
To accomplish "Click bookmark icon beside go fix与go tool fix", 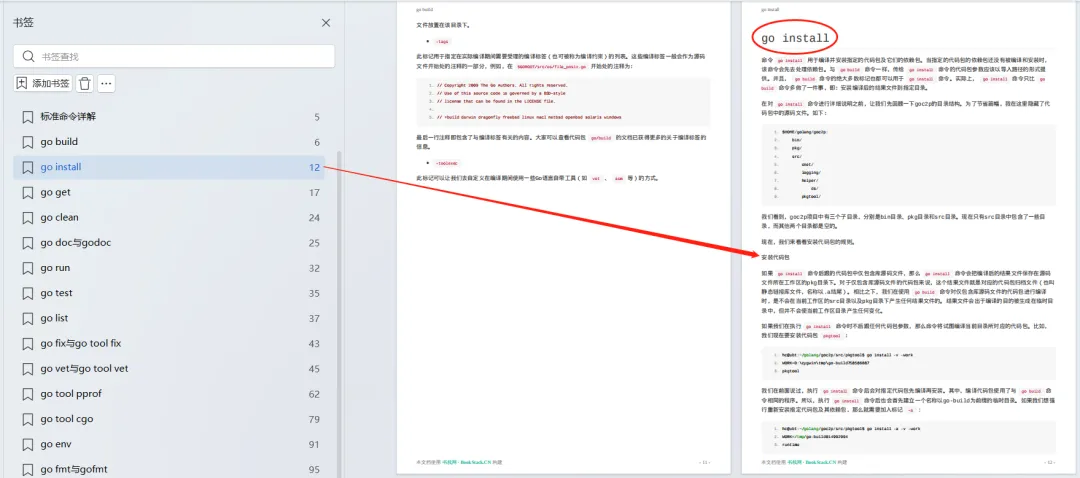I will [x=28, y=344].
